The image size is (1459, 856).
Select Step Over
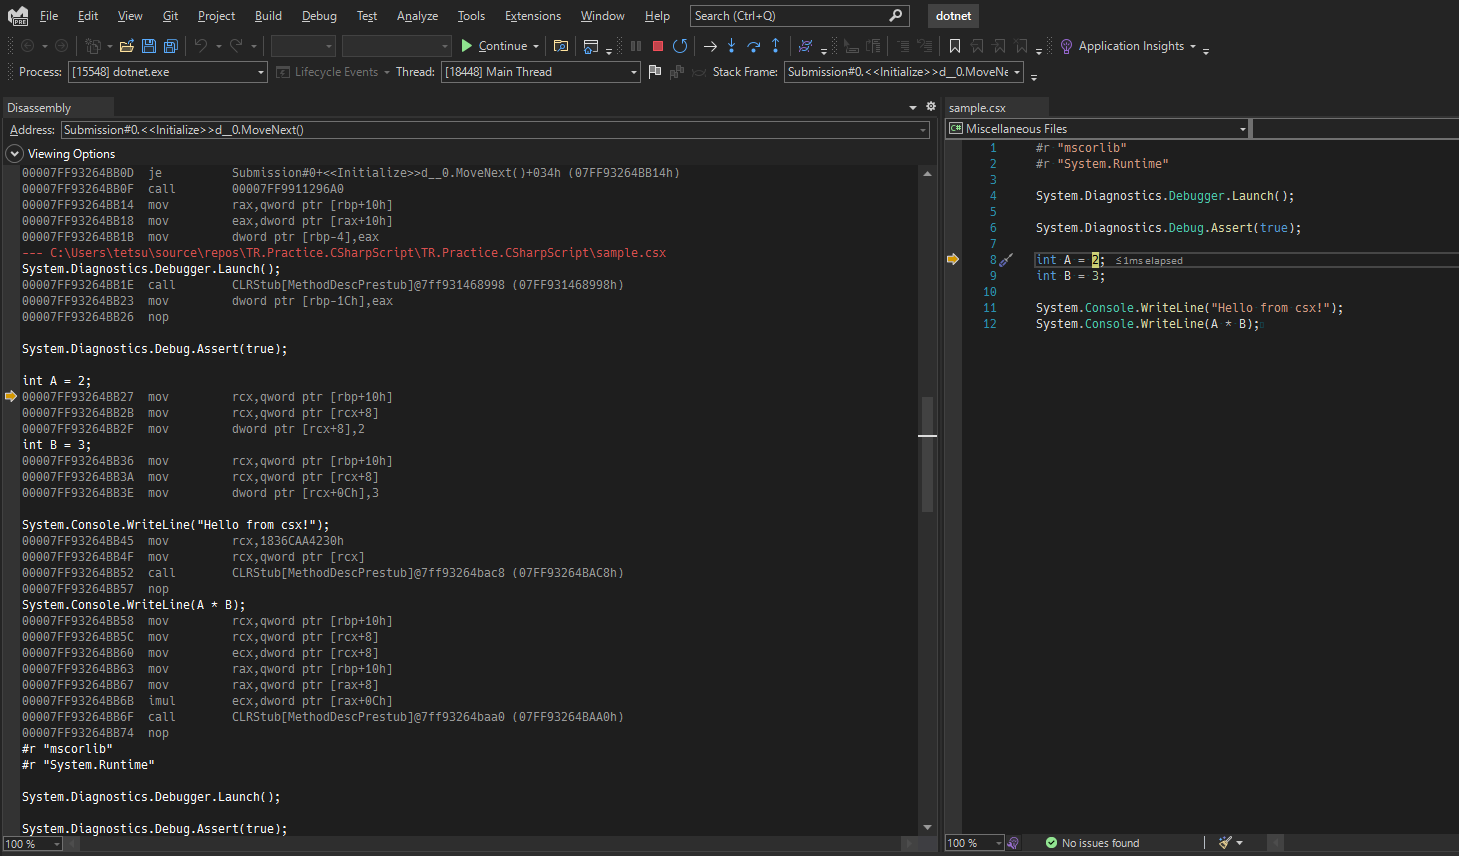tap(752, 45)
